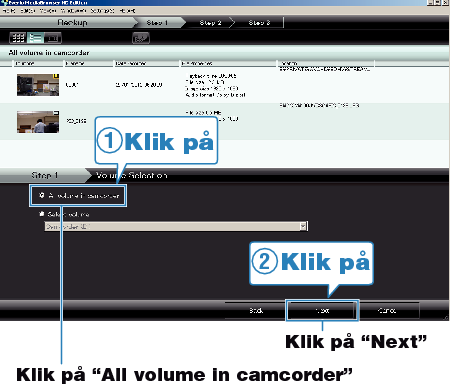450x386 pixels.
Task: Minimize the MediaBrowser window
Action: 431,3
